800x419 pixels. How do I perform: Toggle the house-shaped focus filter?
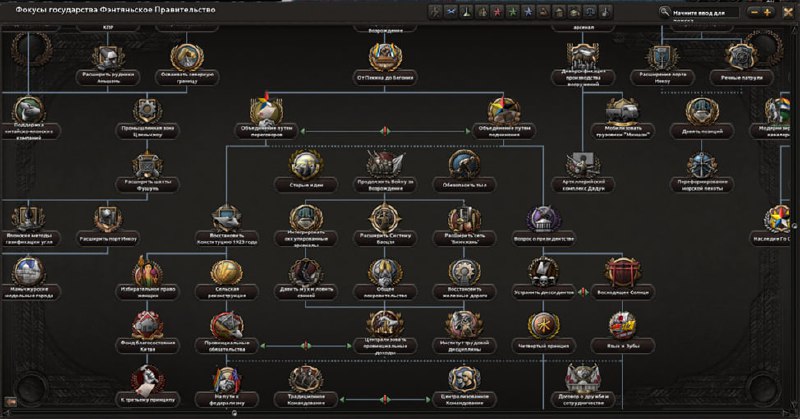(559, 12)
